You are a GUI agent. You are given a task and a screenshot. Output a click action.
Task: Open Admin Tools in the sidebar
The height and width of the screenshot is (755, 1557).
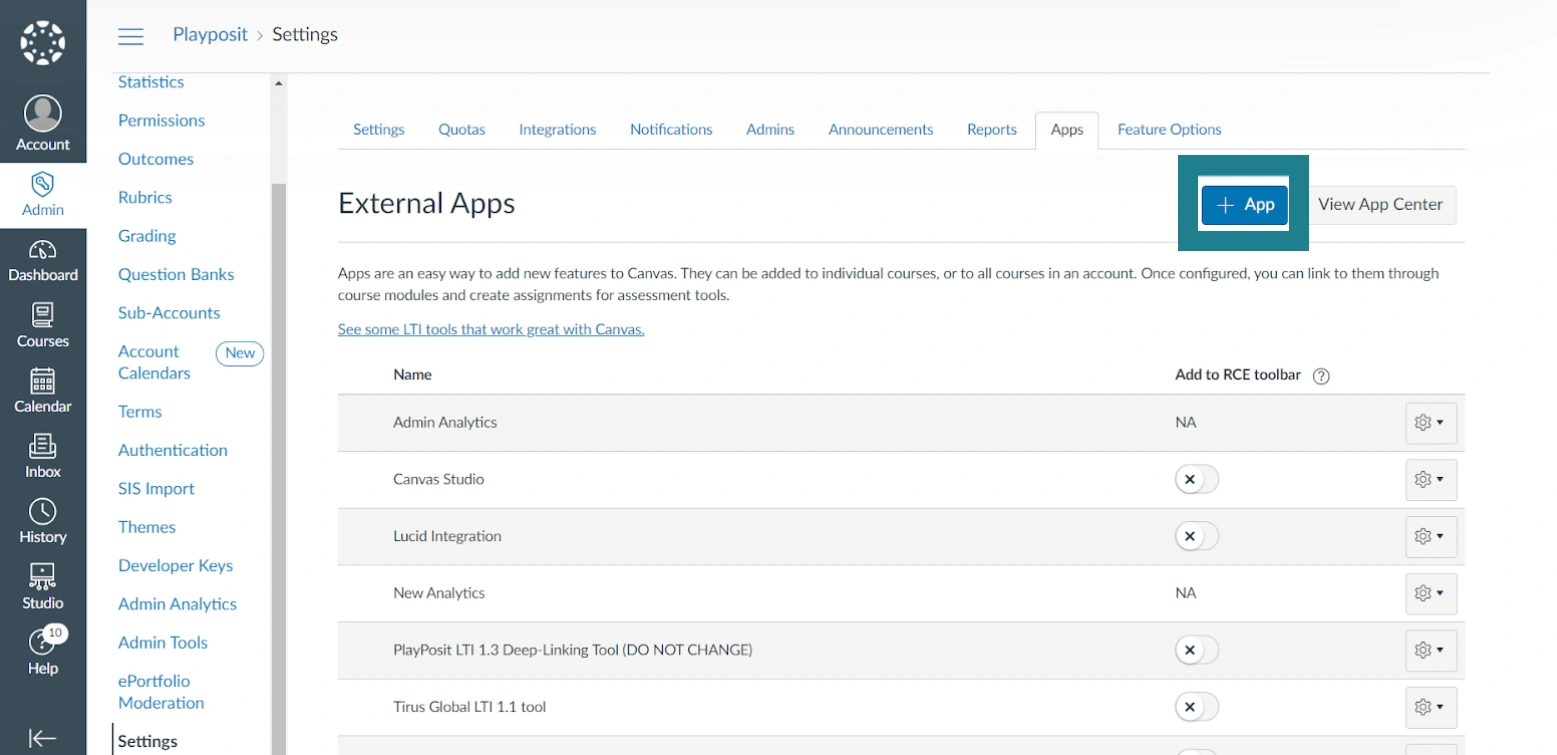(x=163, y=643)
